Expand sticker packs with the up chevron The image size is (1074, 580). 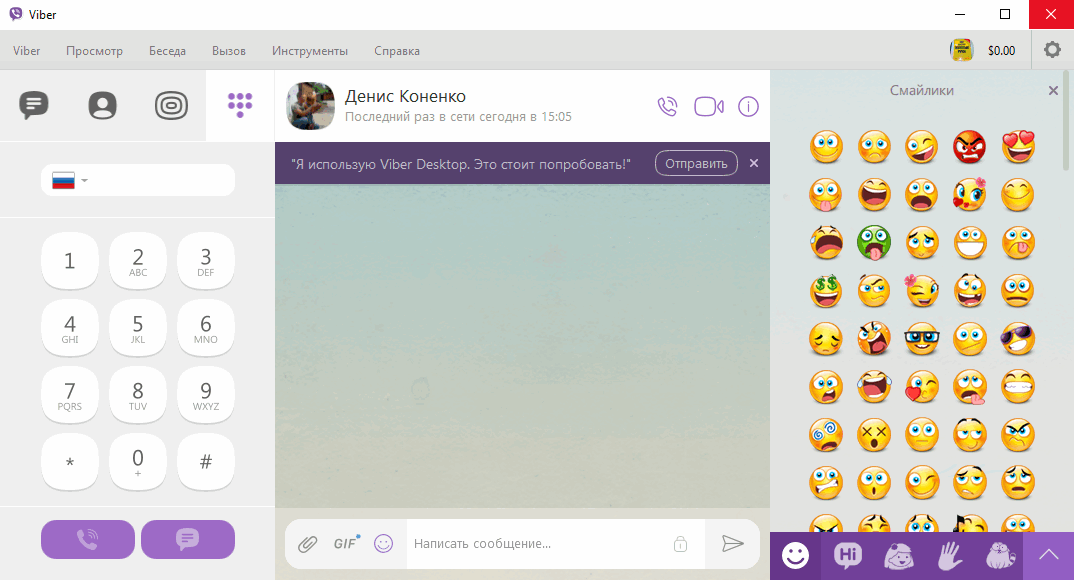click(1049, 555)
